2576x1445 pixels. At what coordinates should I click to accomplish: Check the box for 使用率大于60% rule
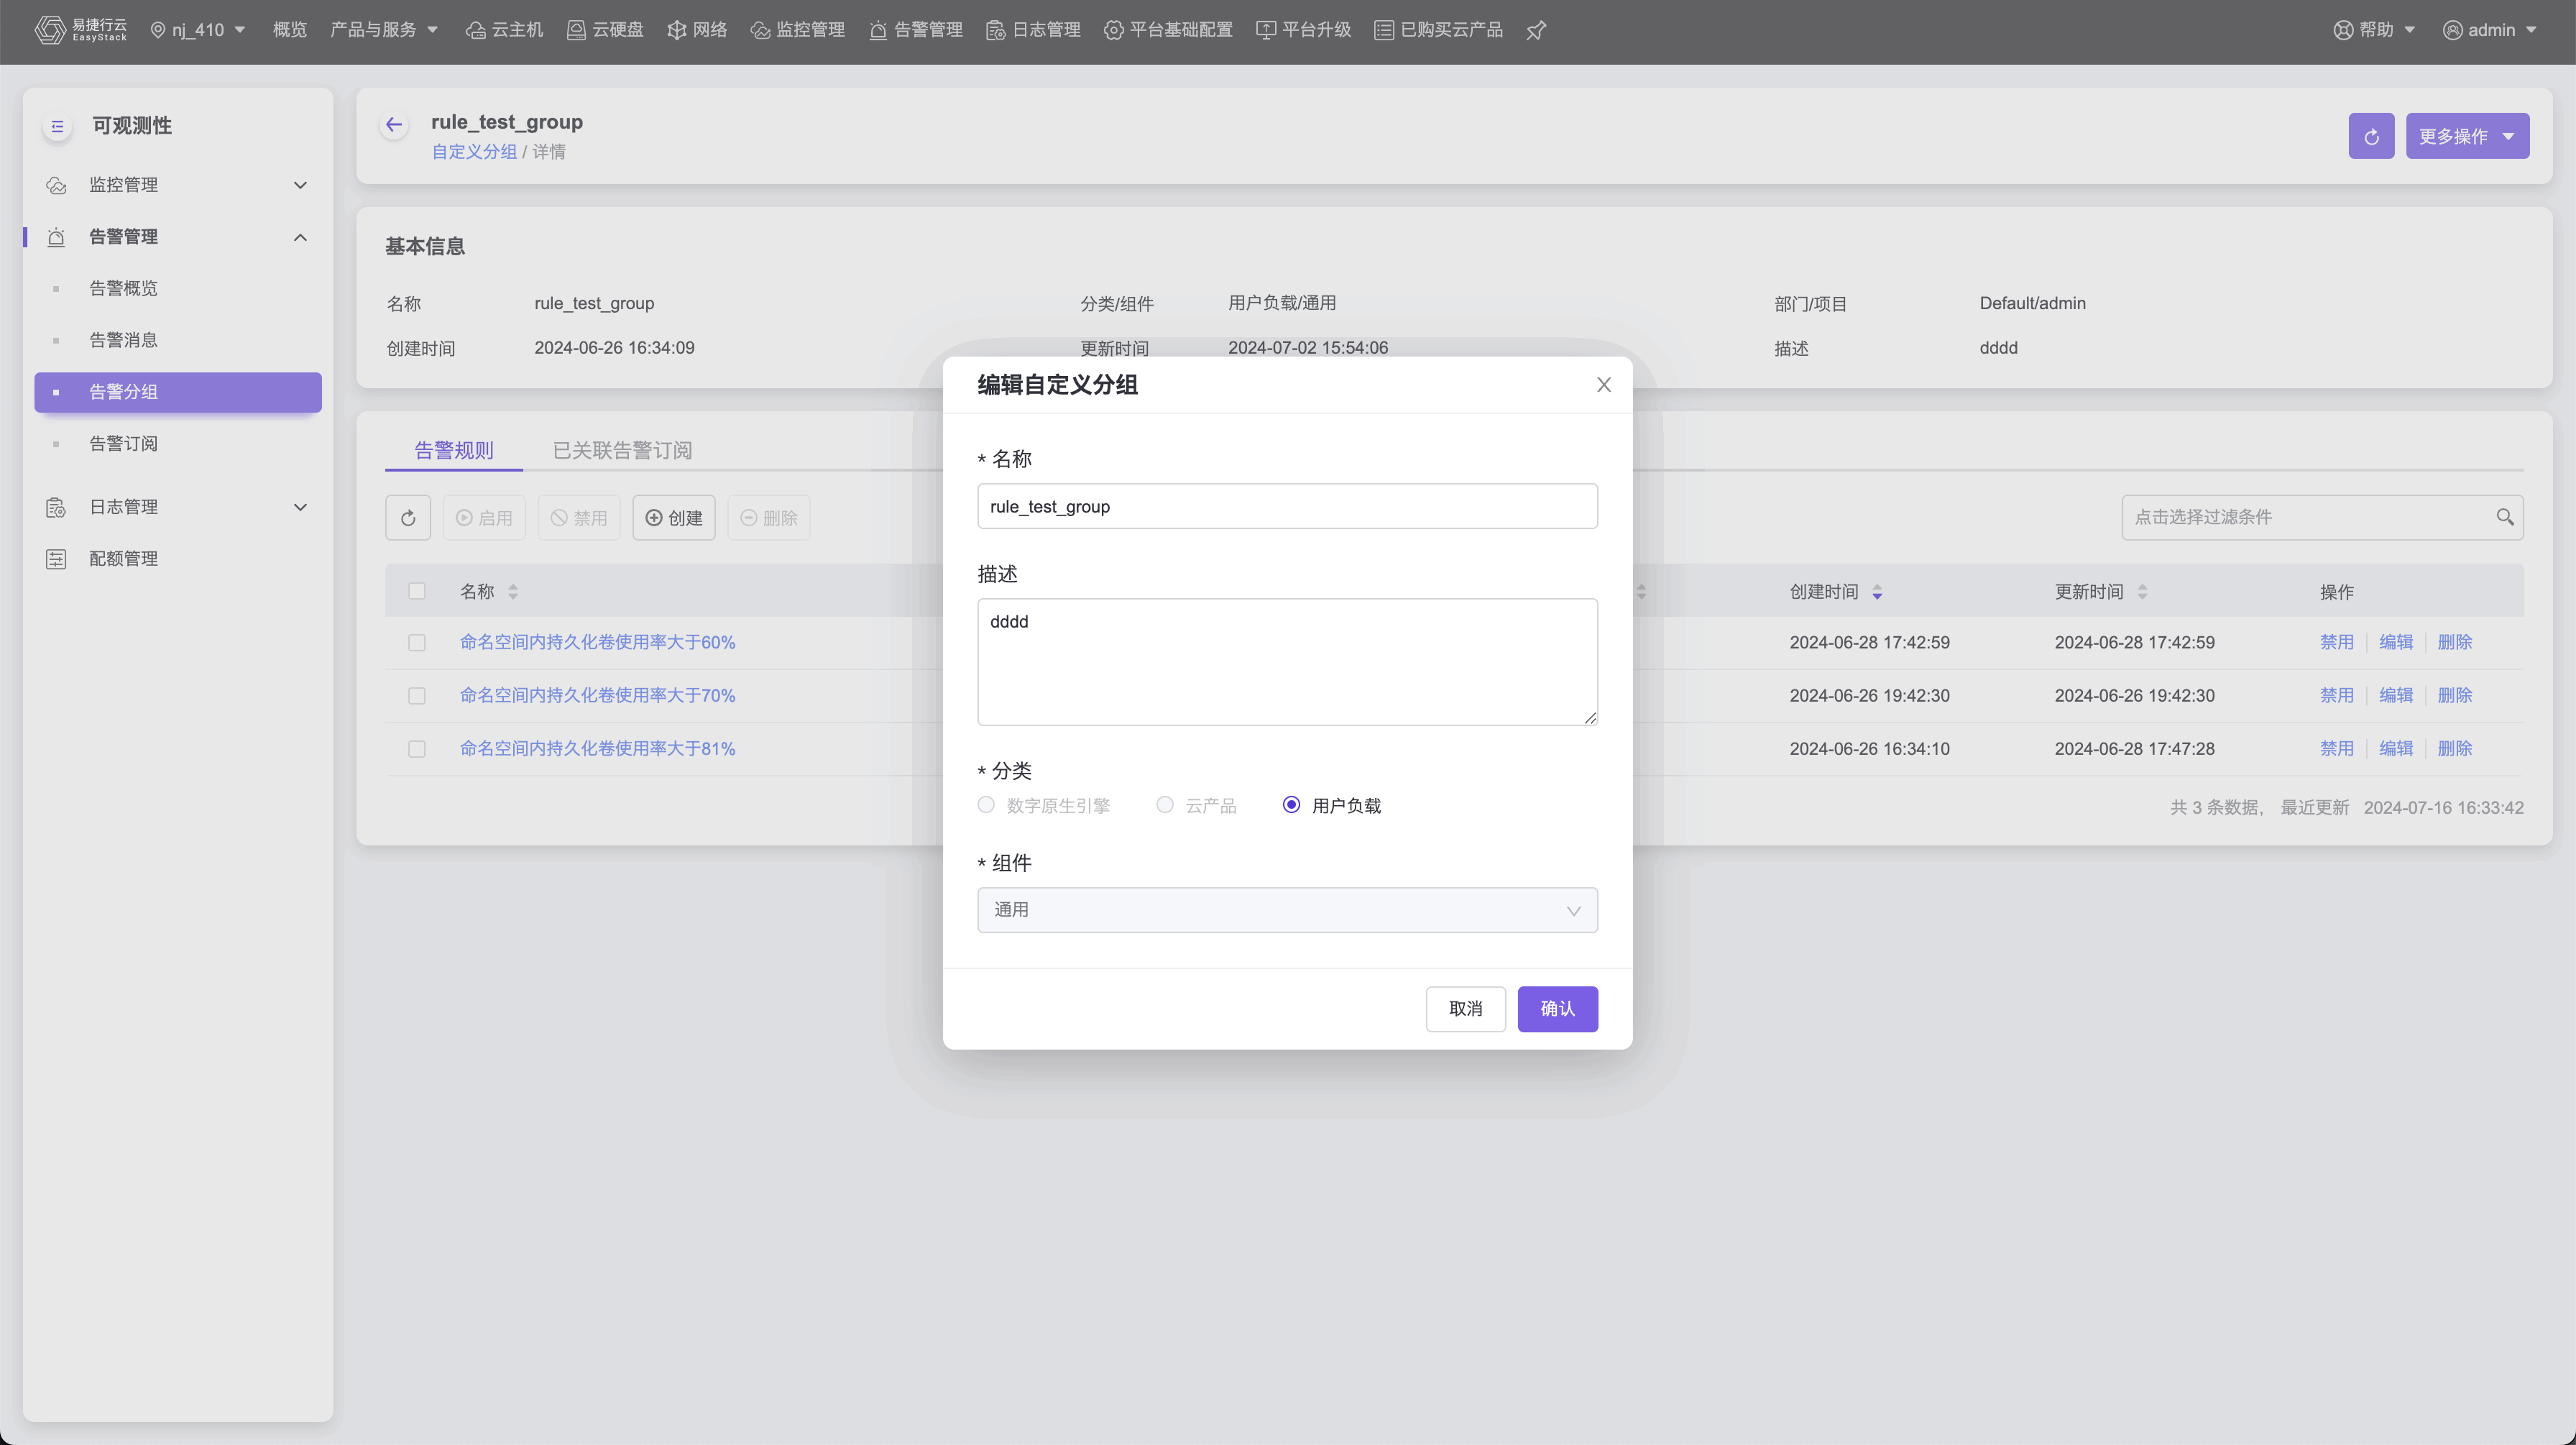pos(417,643)
